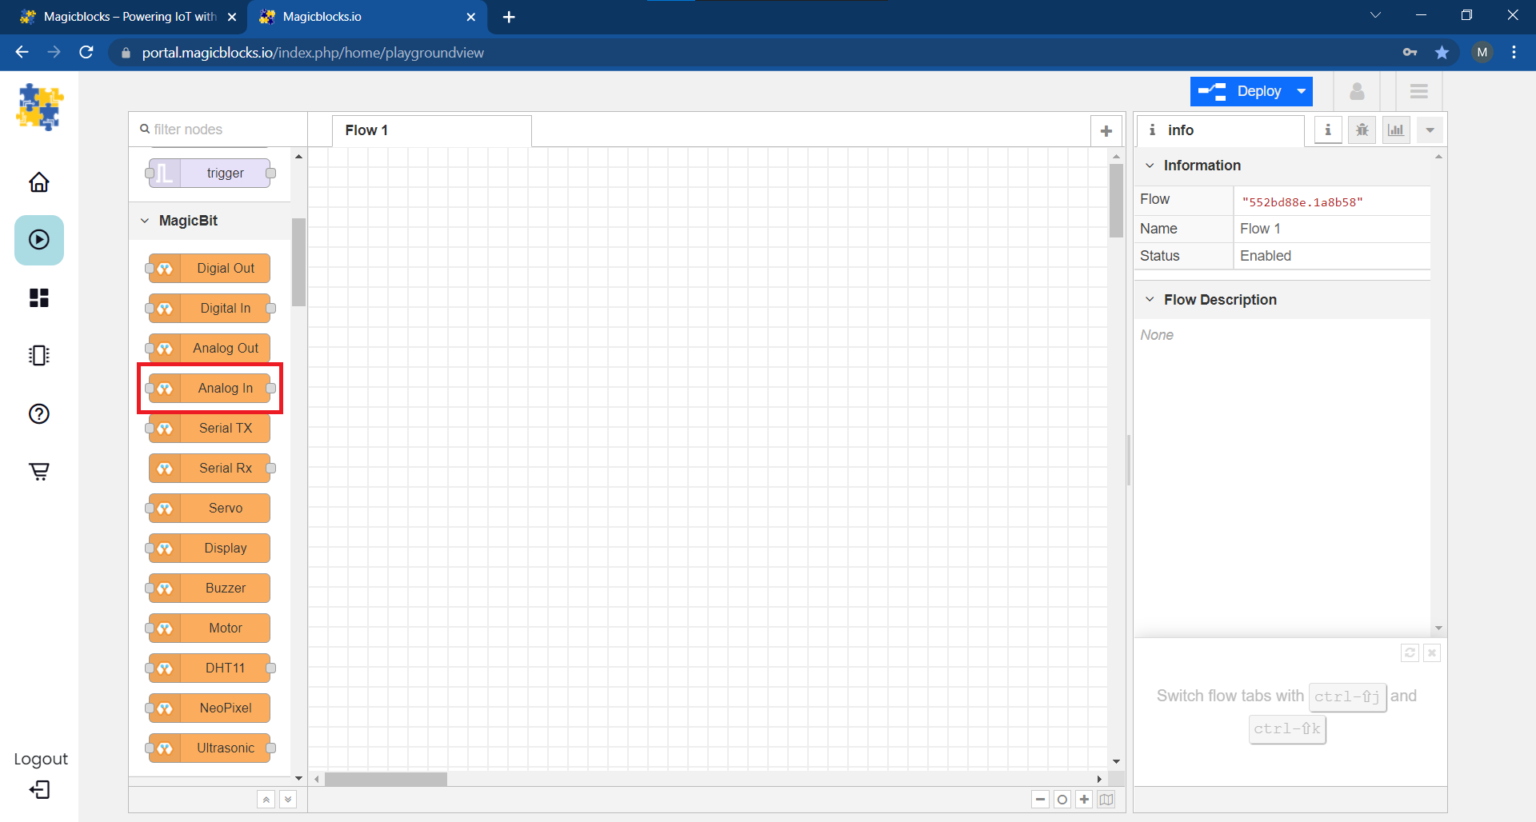The width and height of the screenshot is (1536, 822).
Task: Select the Playground play icon in sidebar
Action: tap(39, 240)
